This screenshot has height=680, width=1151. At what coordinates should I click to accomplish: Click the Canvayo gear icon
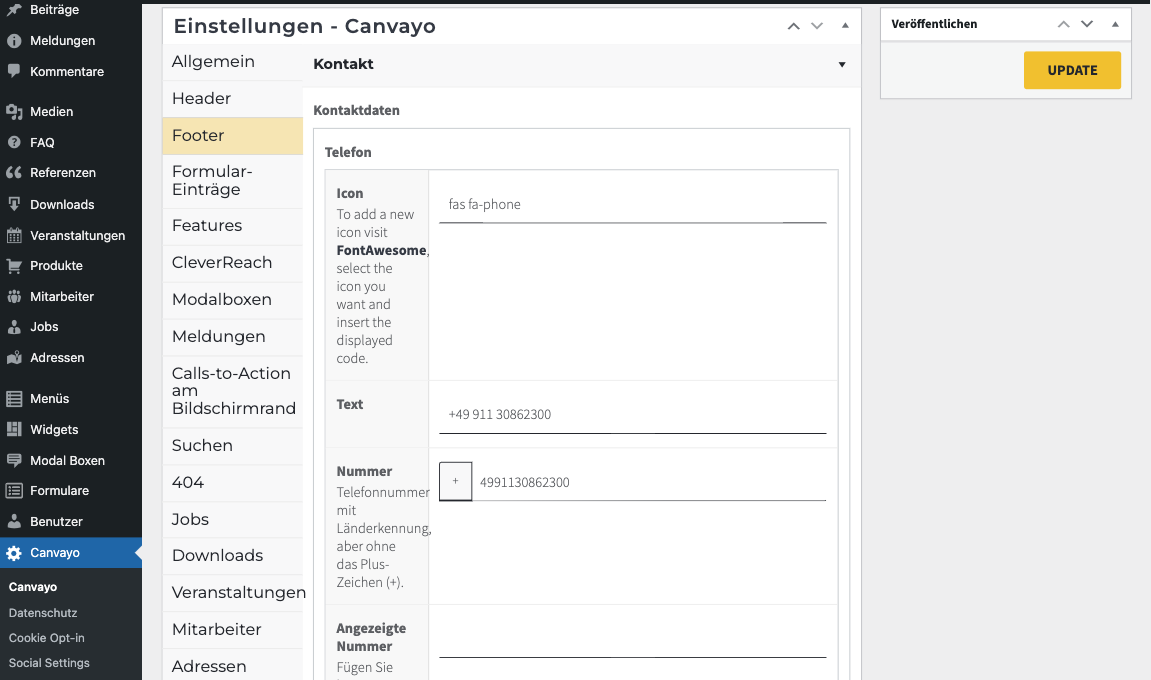click(14, 553)
